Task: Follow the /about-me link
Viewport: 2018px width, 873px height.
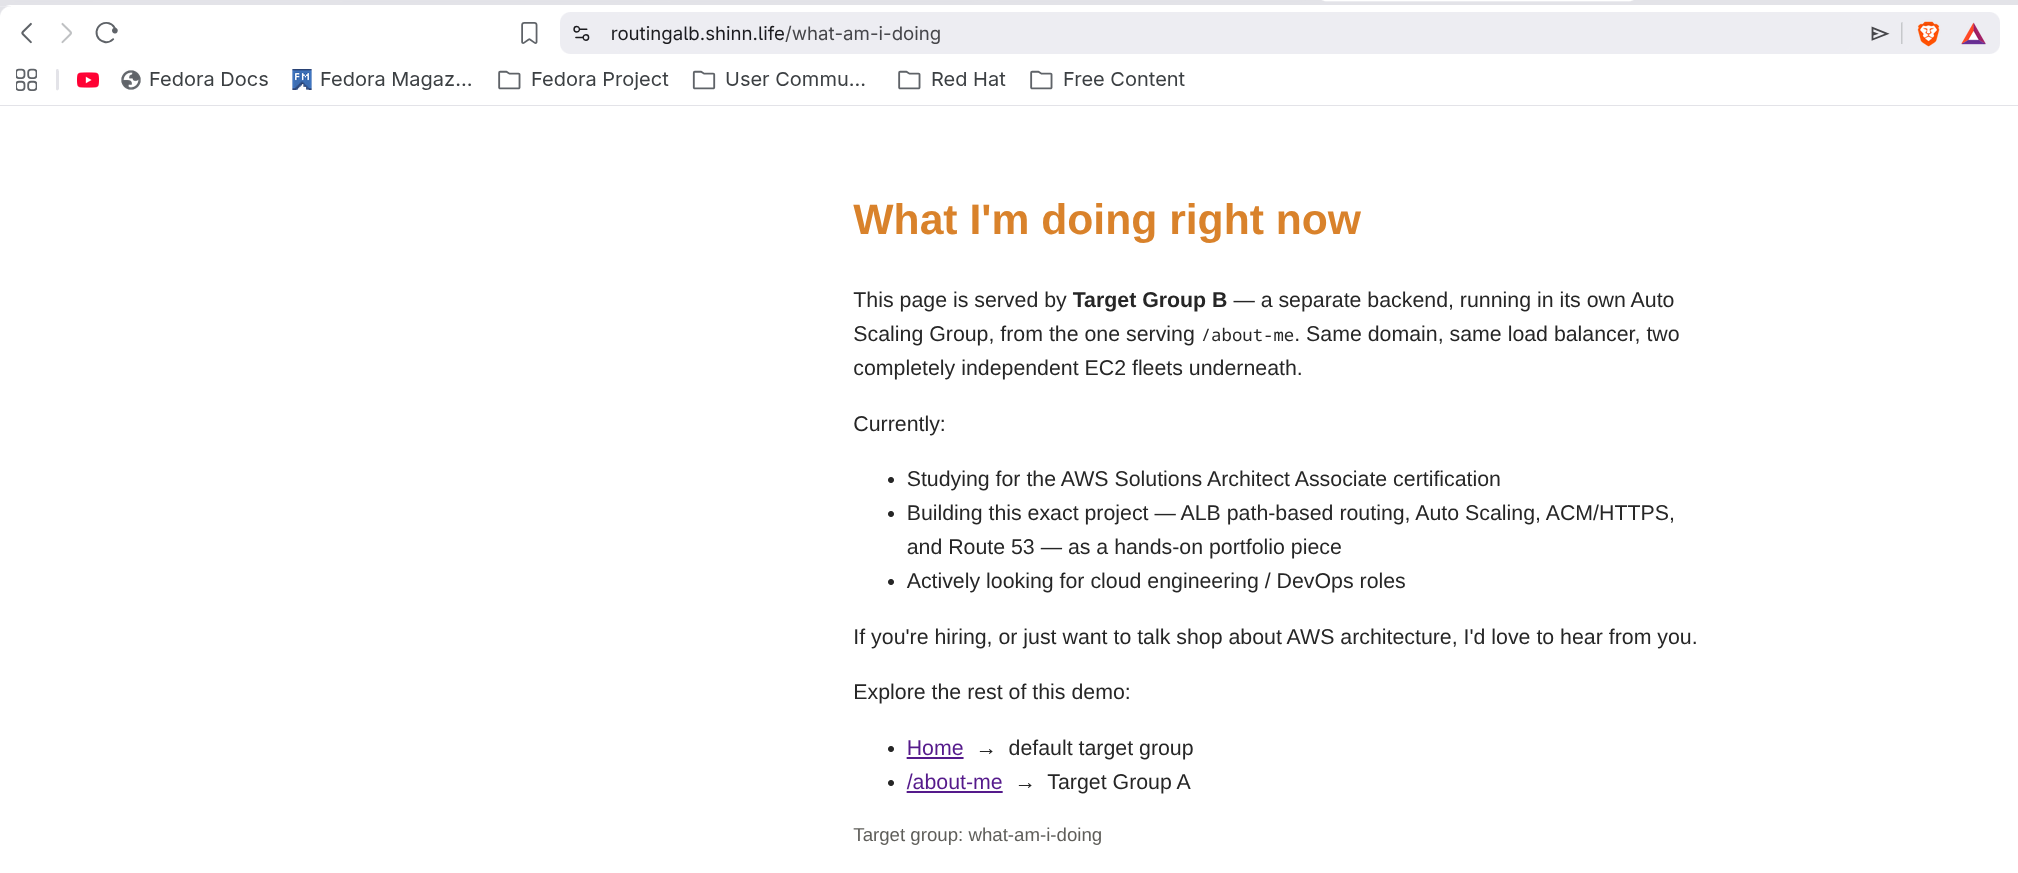Action: 954,782
